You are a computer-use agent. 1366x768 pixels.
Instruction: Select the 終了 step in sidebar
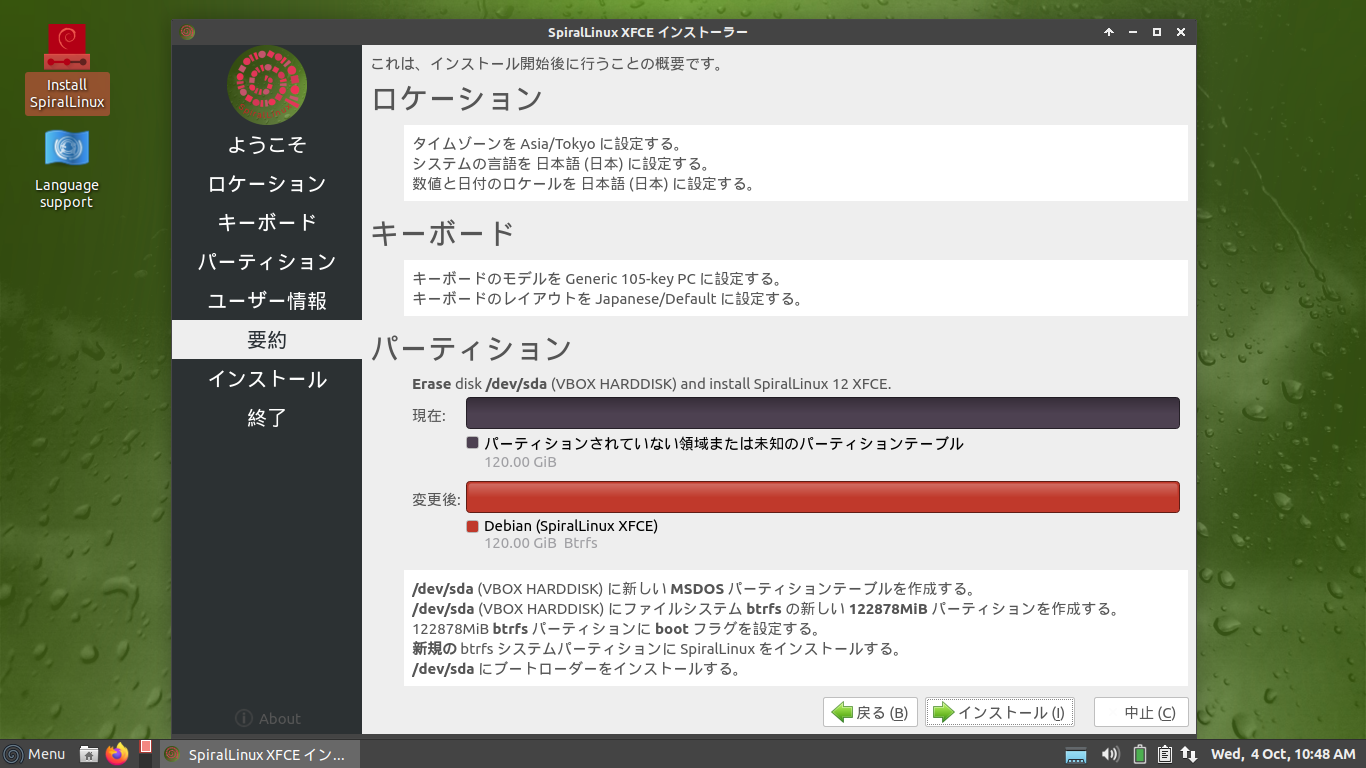coord(267,418)
